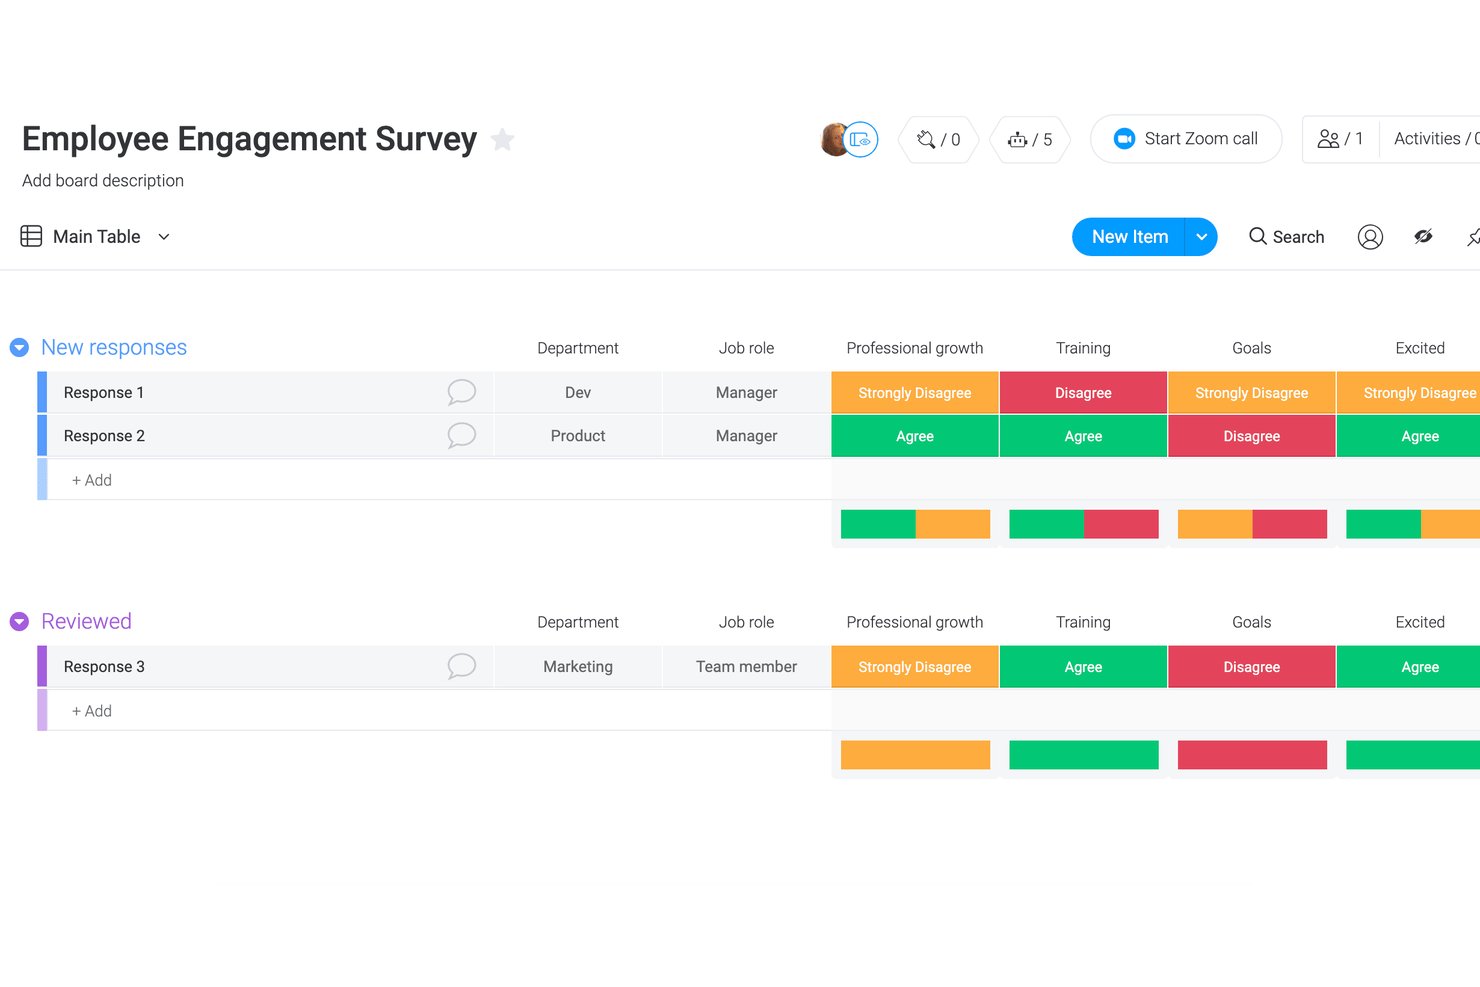Click the Employee Engagement Survey title

click(249, 139)
